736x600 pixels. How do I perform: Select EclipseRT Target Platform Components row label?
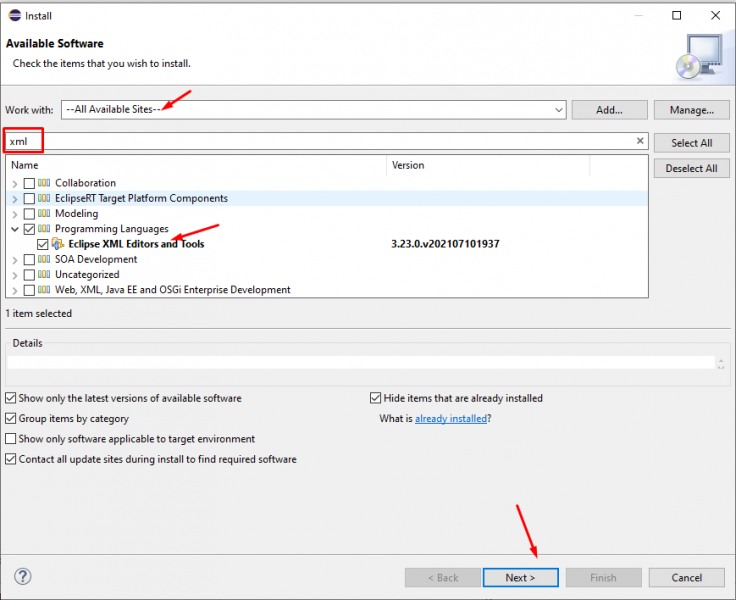pyautogui.click(x=141, y=198)
